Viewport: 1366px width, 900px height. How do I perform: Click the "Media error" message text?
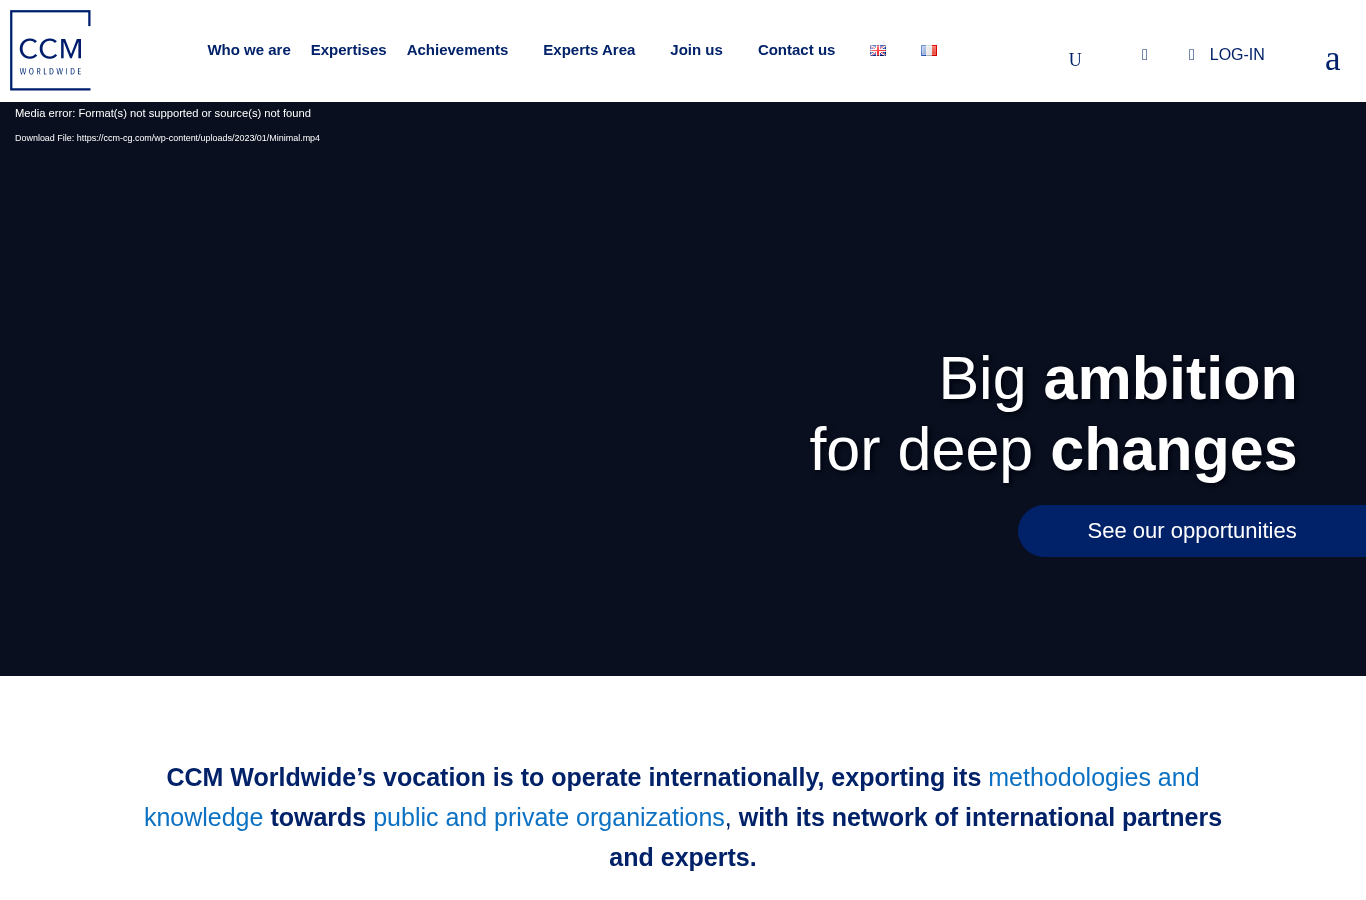point(163,113)
